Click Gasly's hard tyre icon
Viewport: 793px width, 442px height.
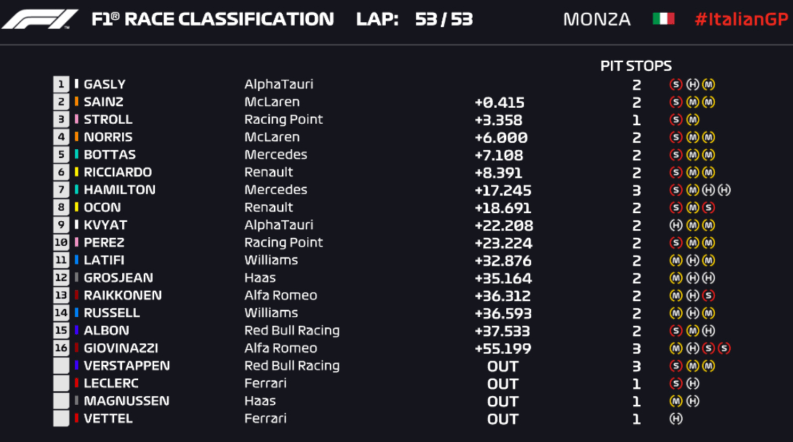pos(692,85)
